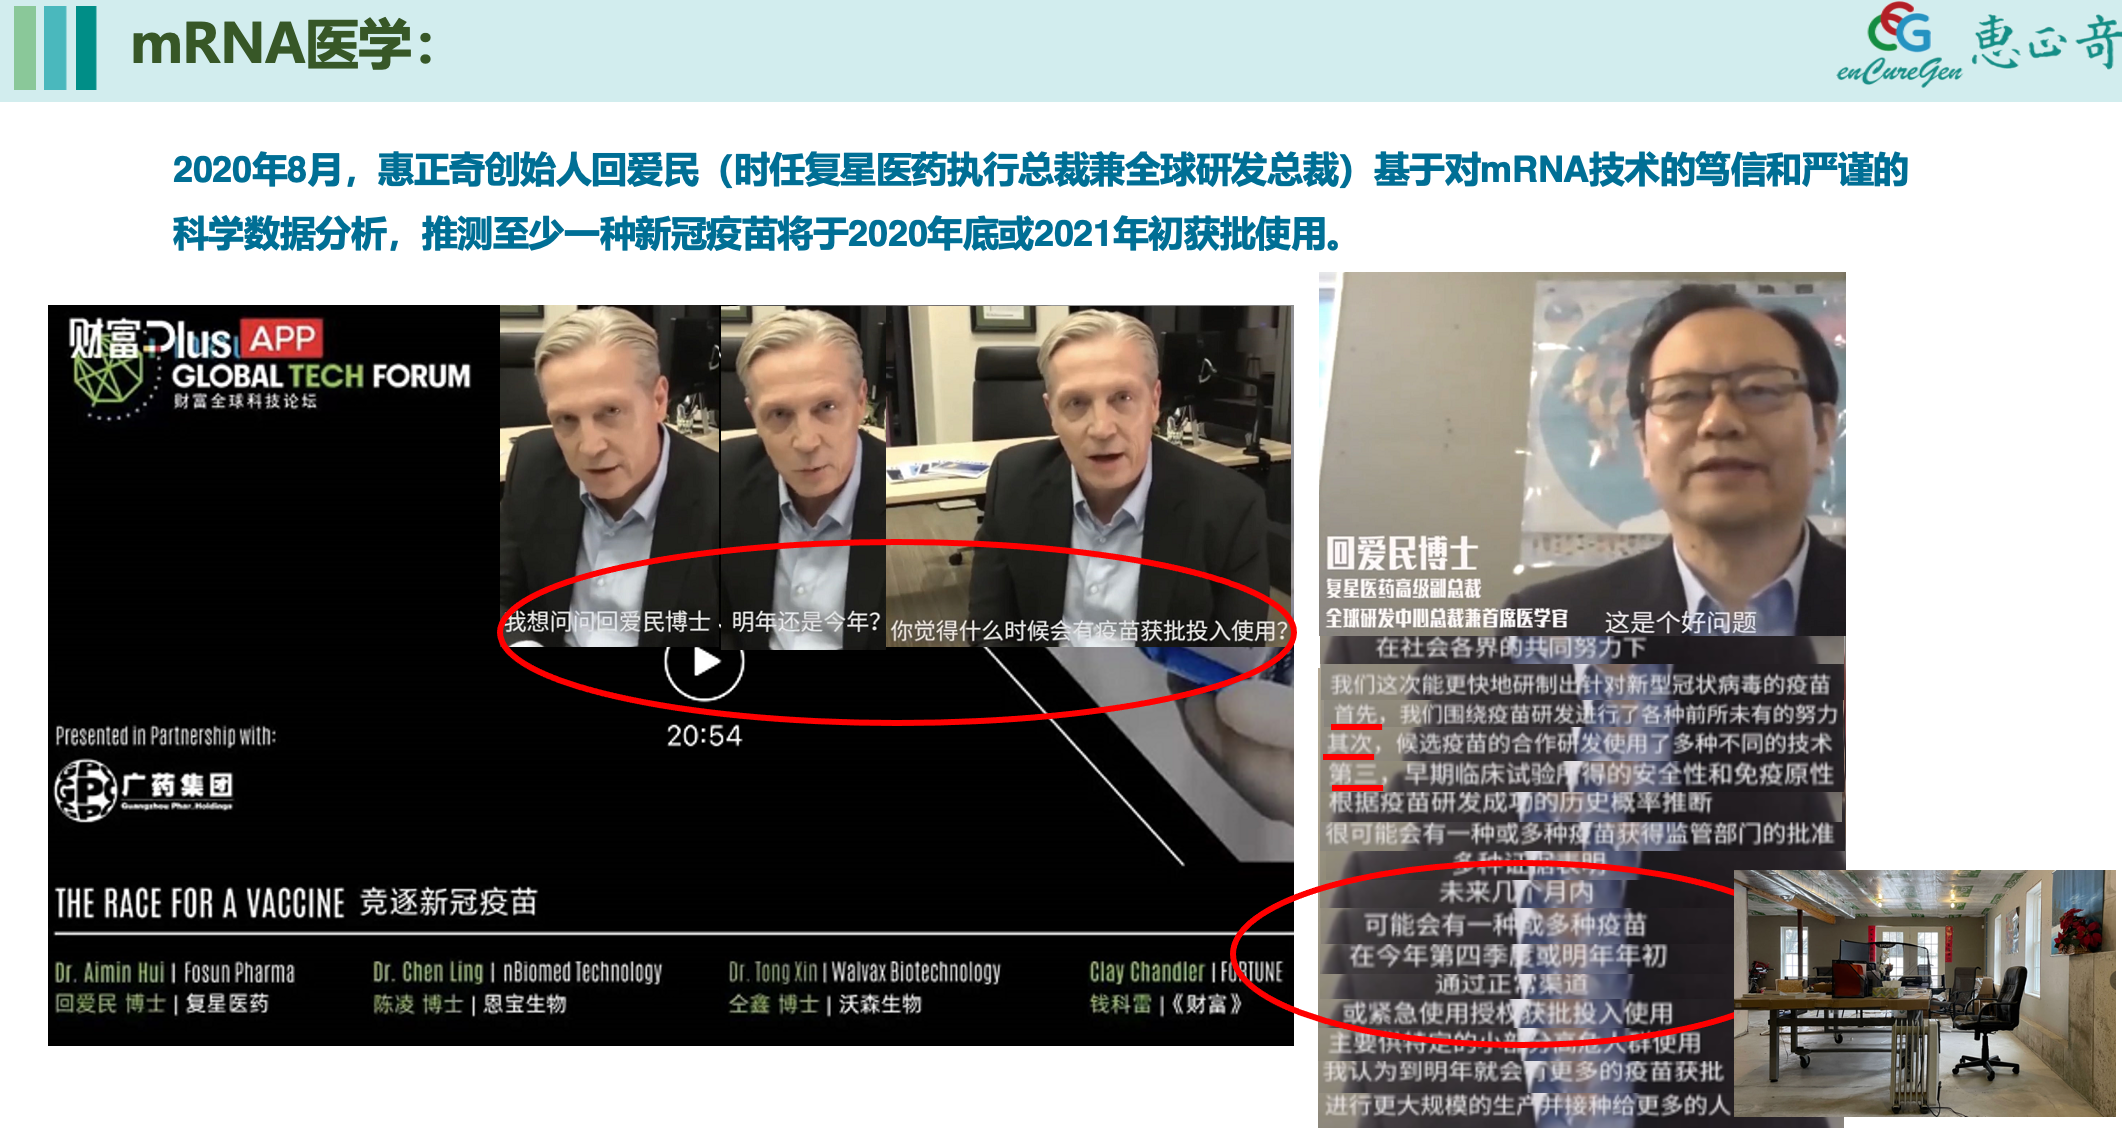Click the video play button
Image resolution: width=2122 pixels, height=1138 pixels.
[x=704, y=664]
